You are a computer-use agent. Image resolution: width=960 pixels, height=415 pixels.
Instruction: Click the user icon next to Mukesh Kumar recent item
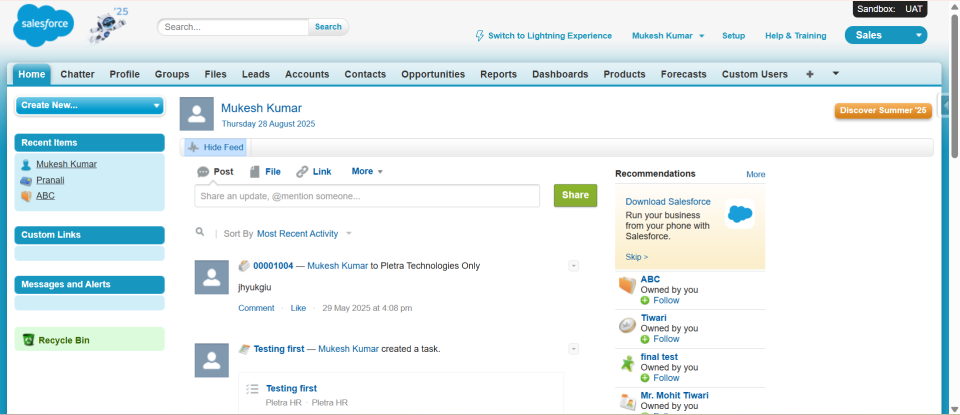[26, 165]
